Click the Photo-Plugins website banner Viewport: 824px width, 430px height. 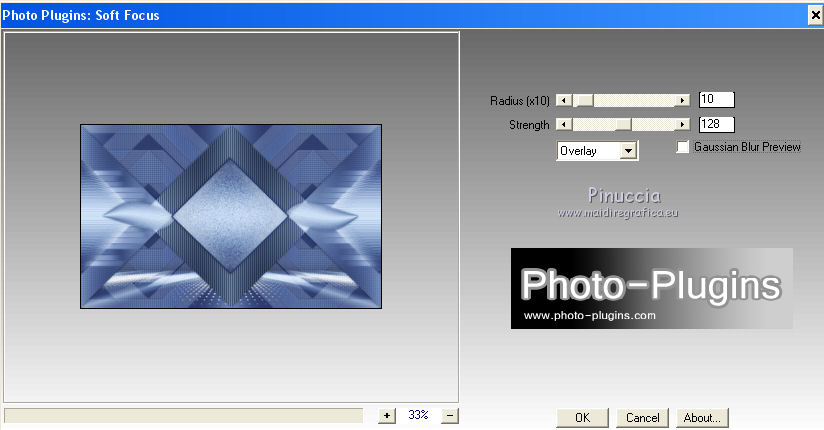point(652,289)
